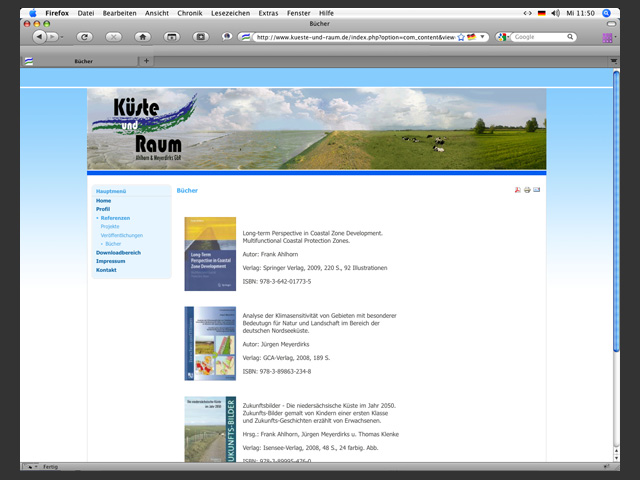
Task: Go forward with the Forward arrow button
Action: pyautogui.click(x=52, y=37)
